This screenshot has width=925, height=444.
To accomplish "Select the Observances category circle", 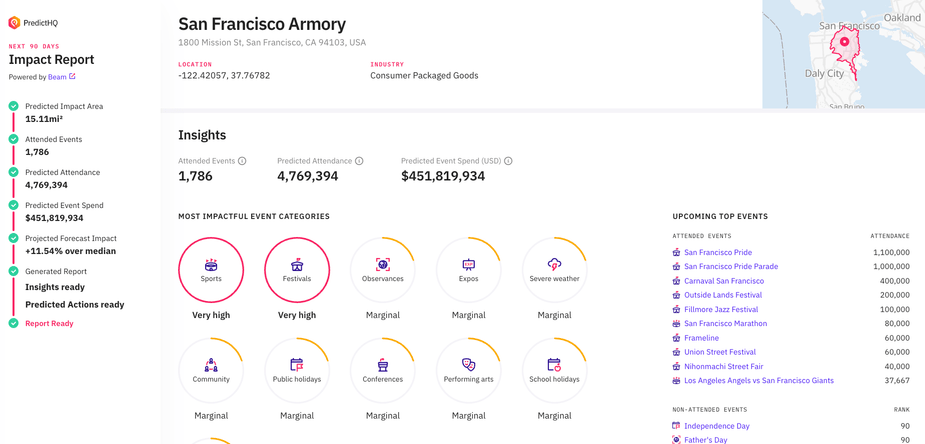I will [383, 270].
